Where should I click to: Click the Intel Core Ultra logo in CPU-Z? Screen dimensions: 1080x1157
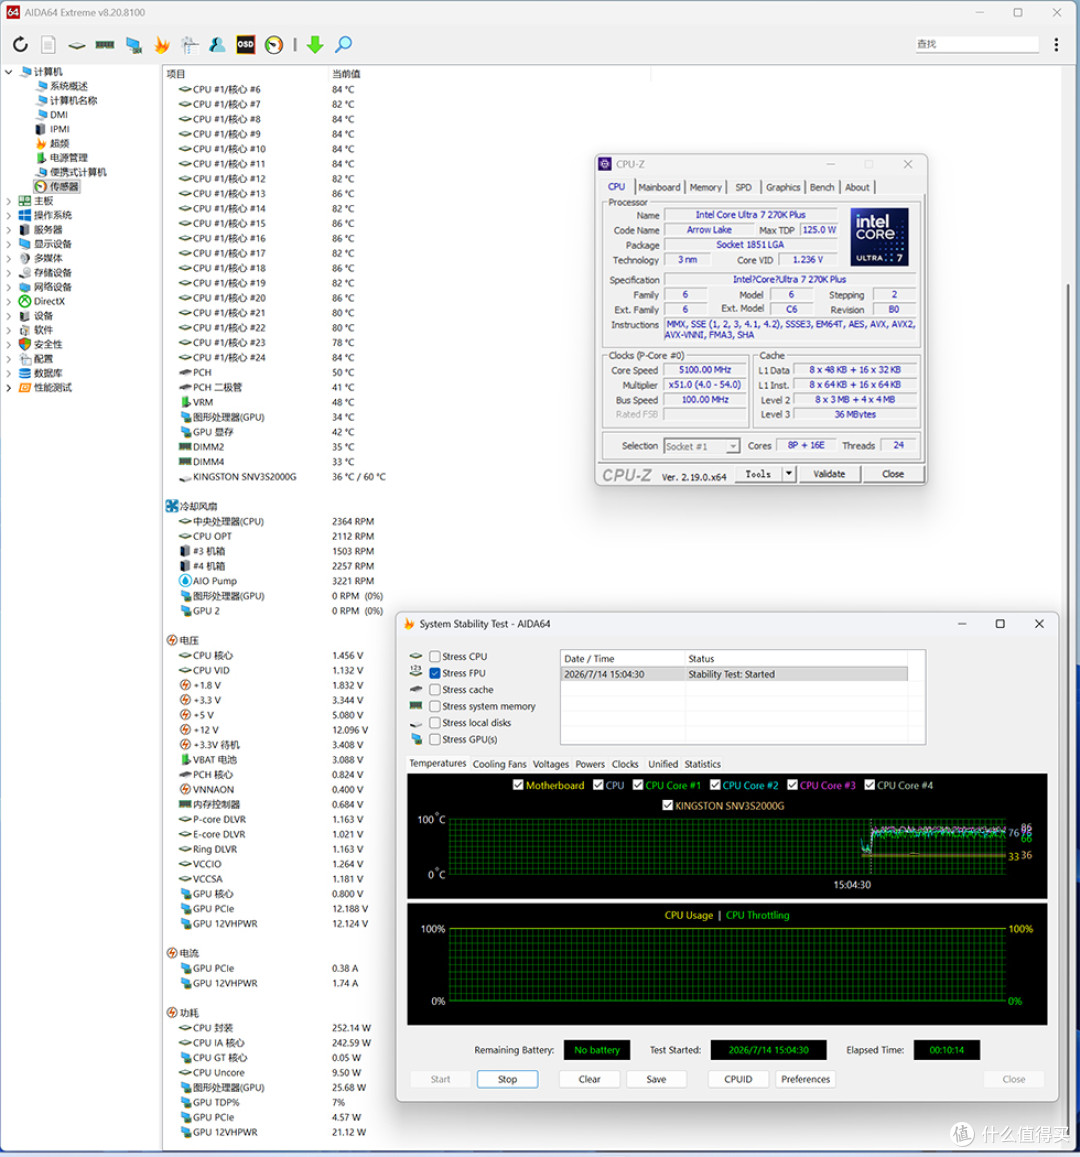click(879, 237)
